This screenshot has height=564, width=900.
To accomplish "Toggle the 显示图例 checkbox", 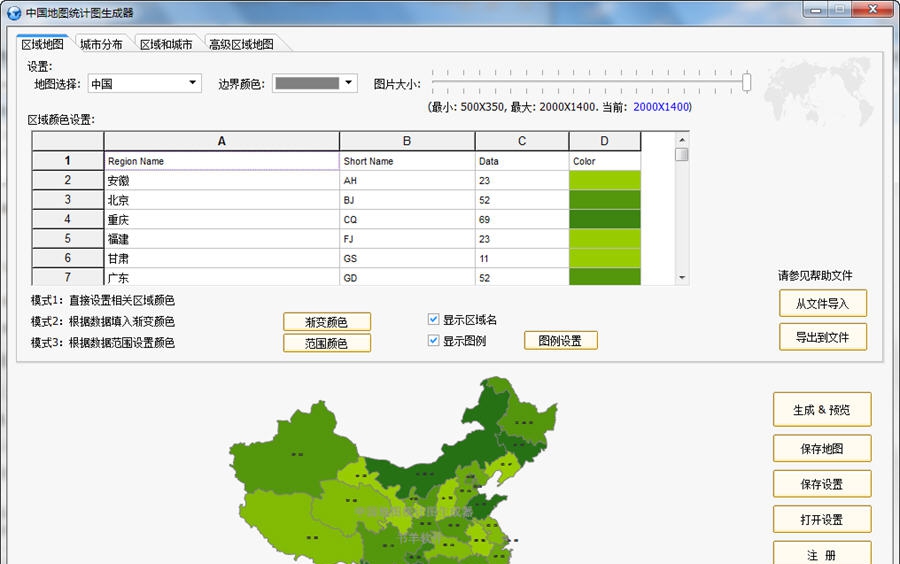I will [x=433, y=340].
